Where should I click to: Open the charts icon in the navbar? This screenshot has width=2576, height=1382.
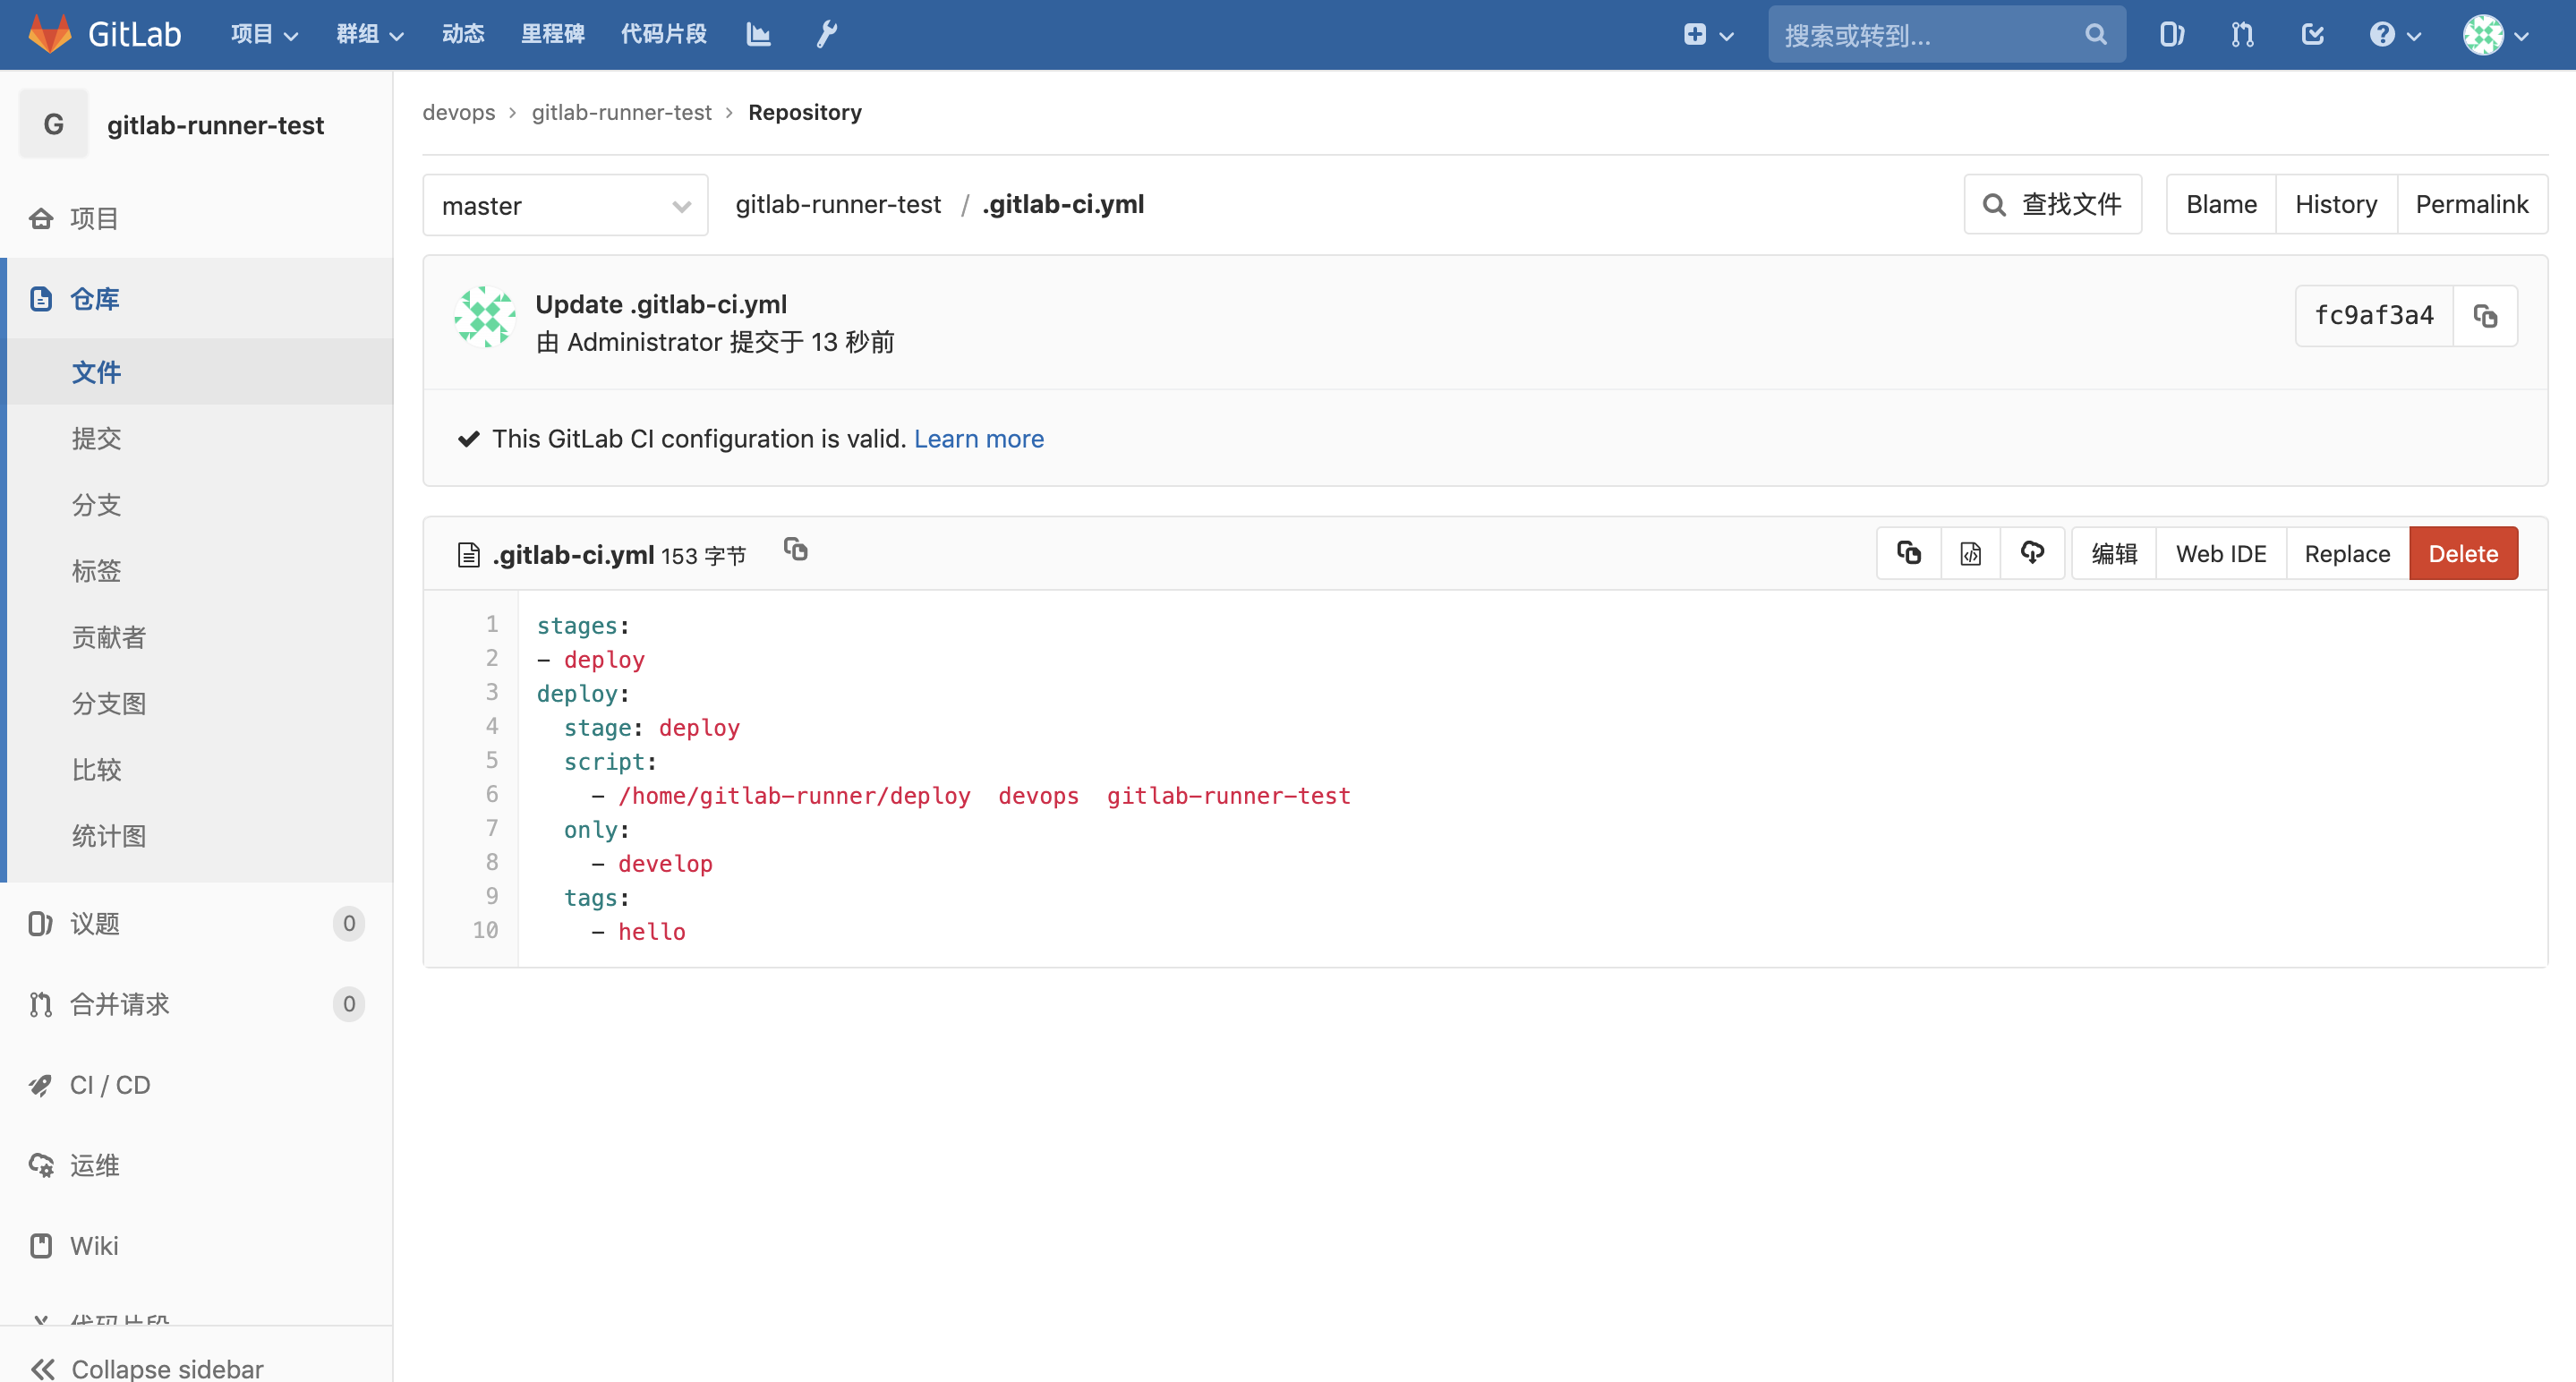(x=758, y=34)
